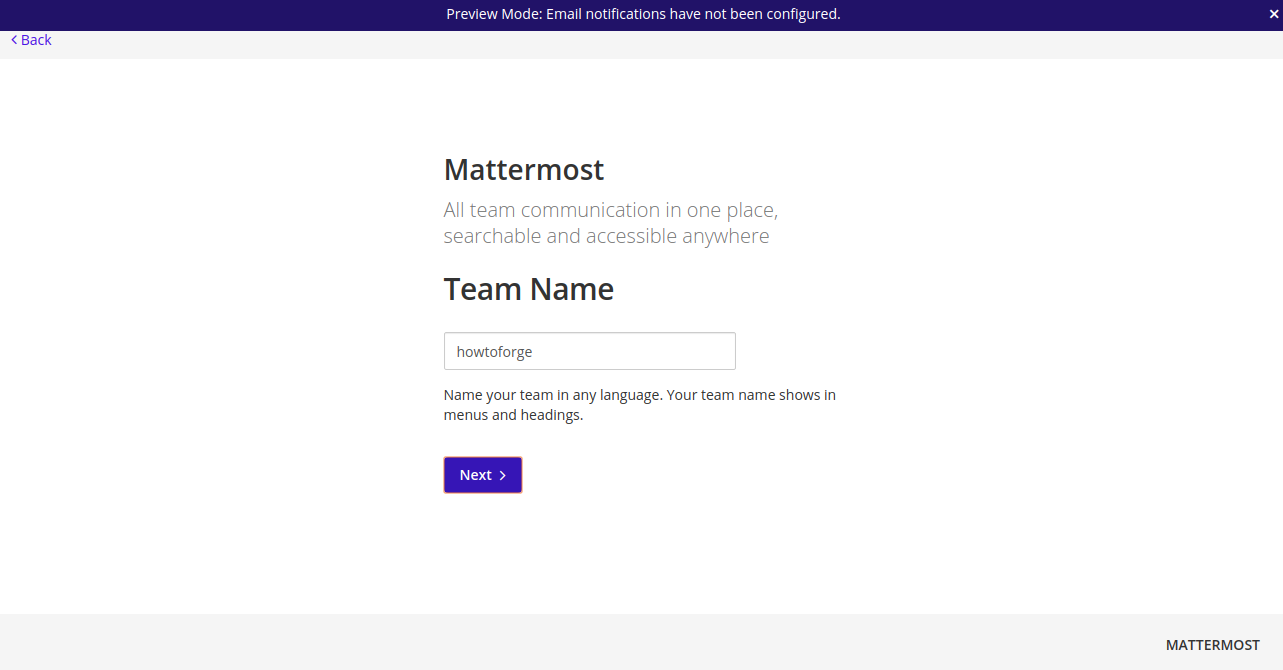Click the Mattermost heading text

[x=524, y=170]
